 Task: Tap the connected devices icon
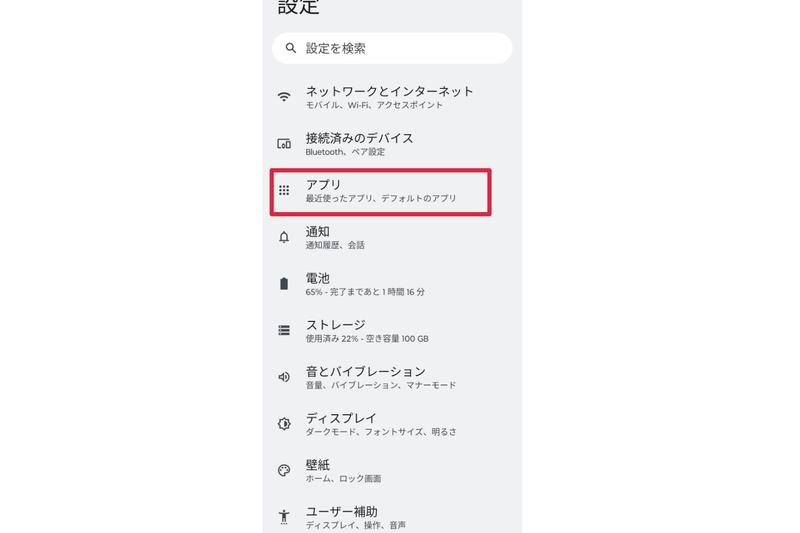(284, 144)
